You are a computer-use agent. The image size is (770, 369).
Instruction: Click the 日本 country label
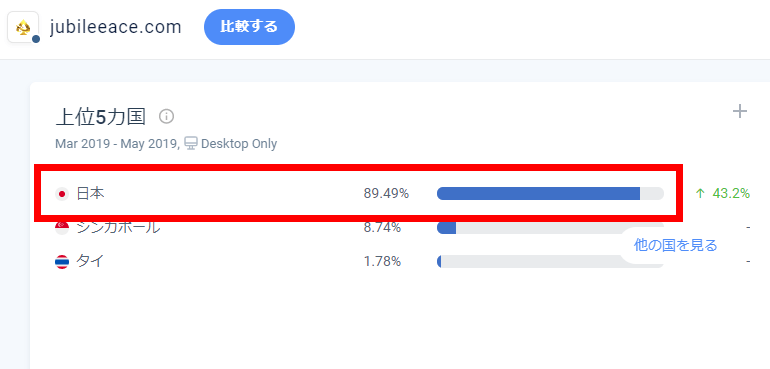(90, 194)
